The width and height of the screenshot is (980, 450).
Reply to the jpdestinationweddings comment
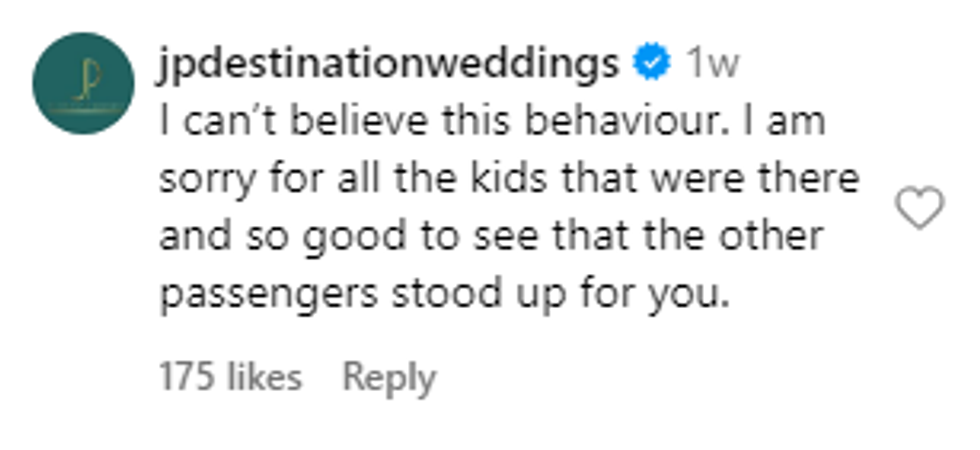pos(389,377)
